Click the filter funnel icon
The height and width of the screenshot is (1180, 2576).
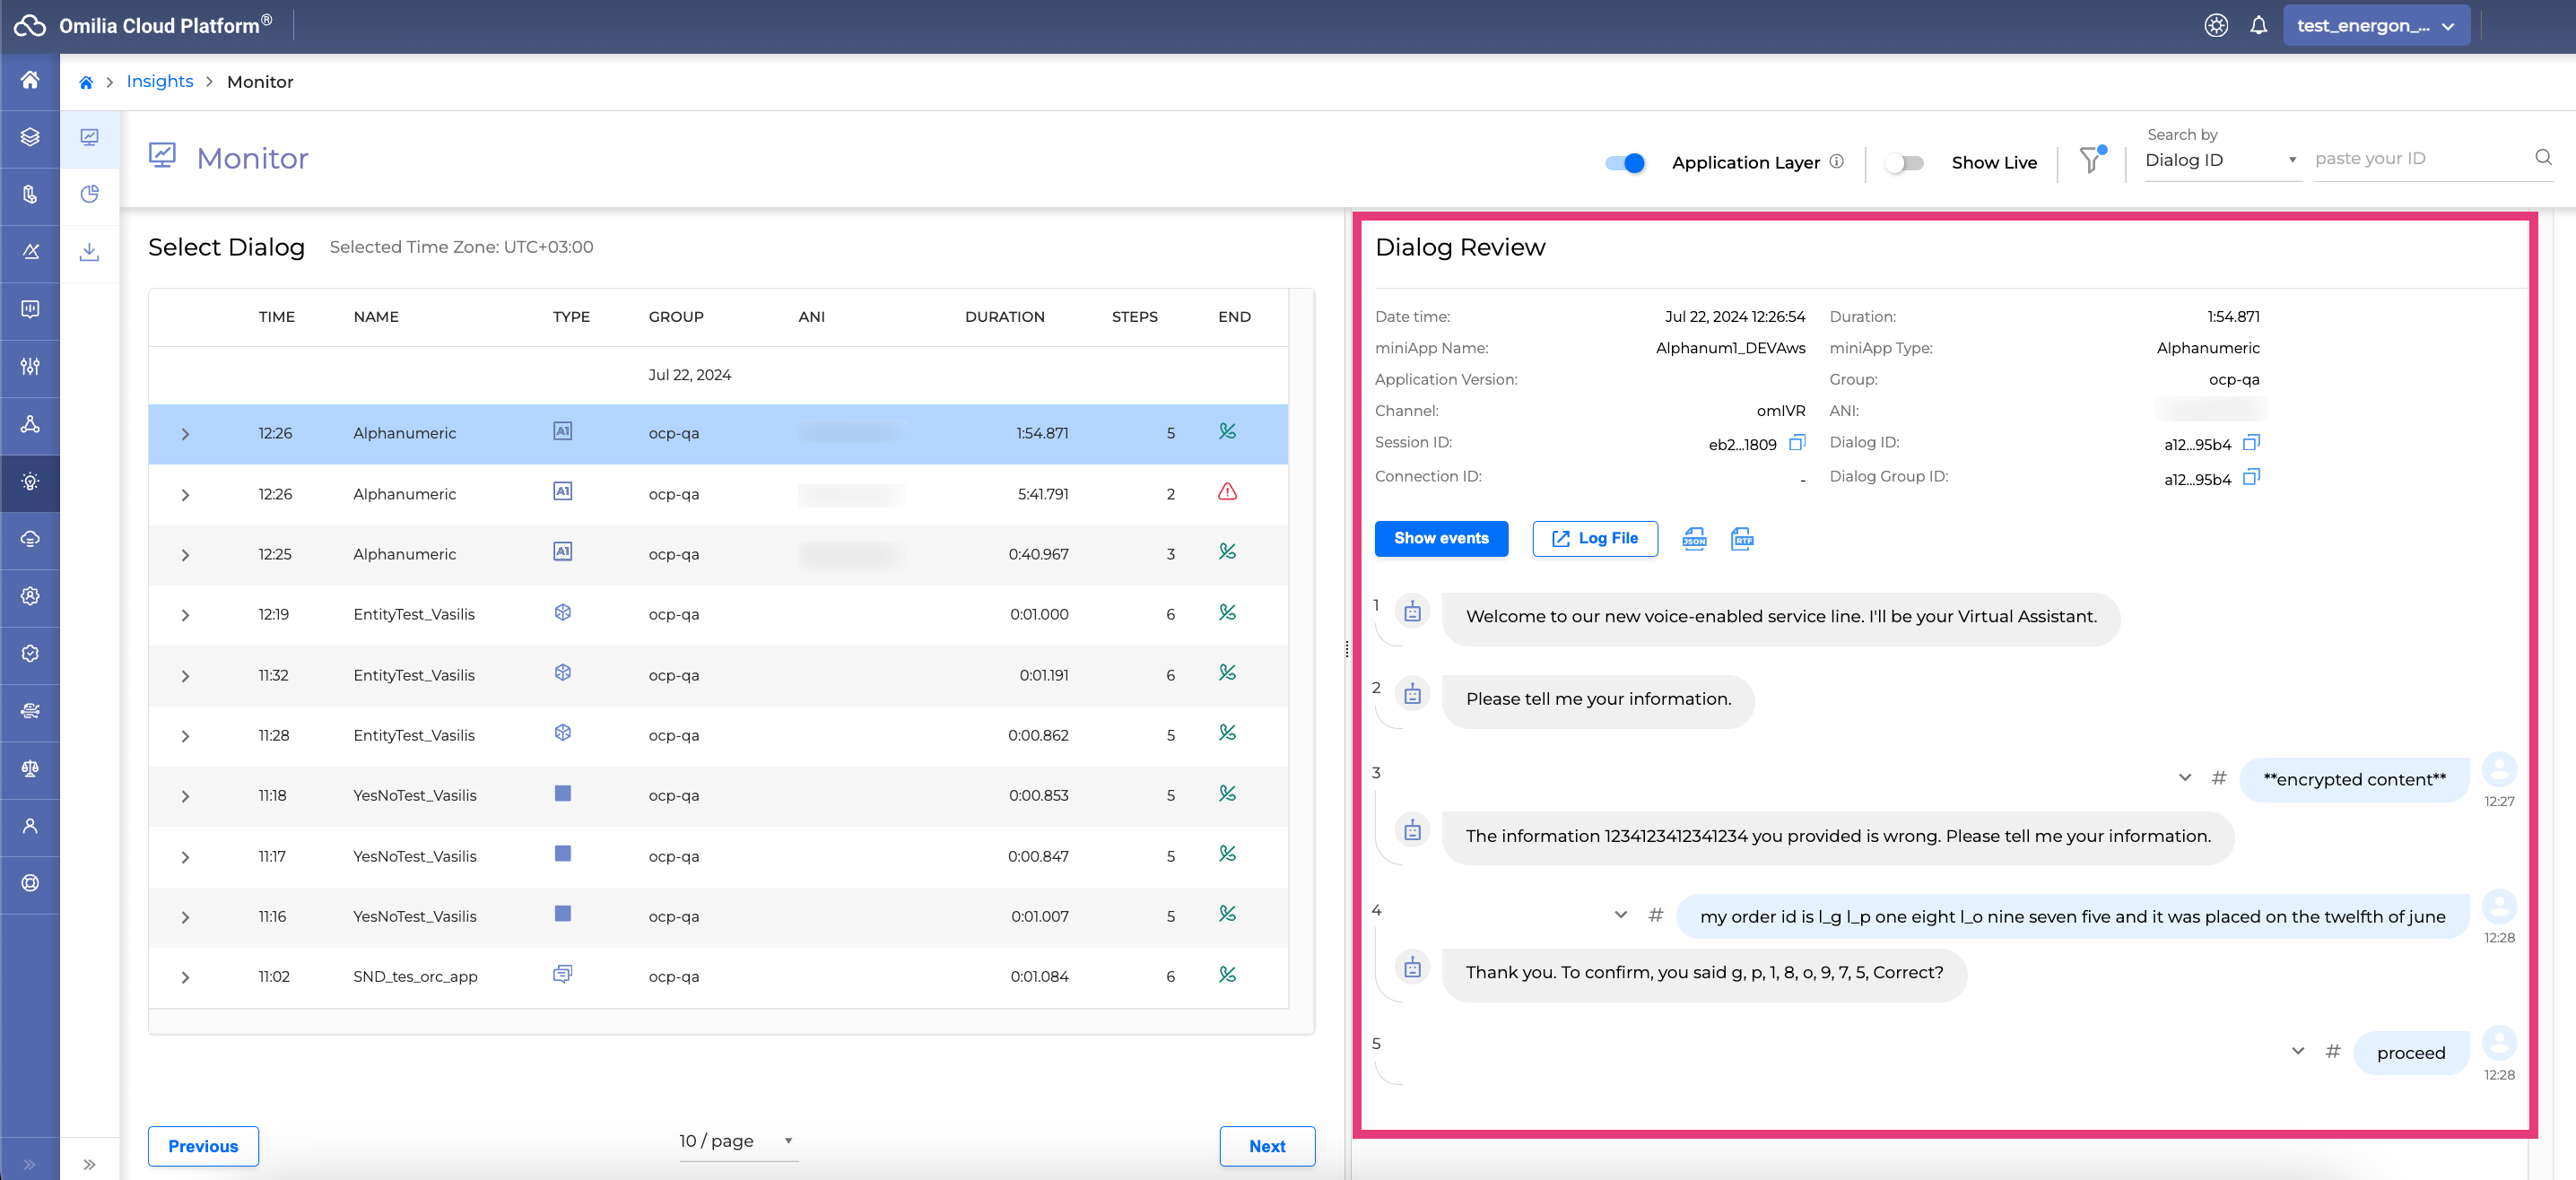coord(2090,161)
